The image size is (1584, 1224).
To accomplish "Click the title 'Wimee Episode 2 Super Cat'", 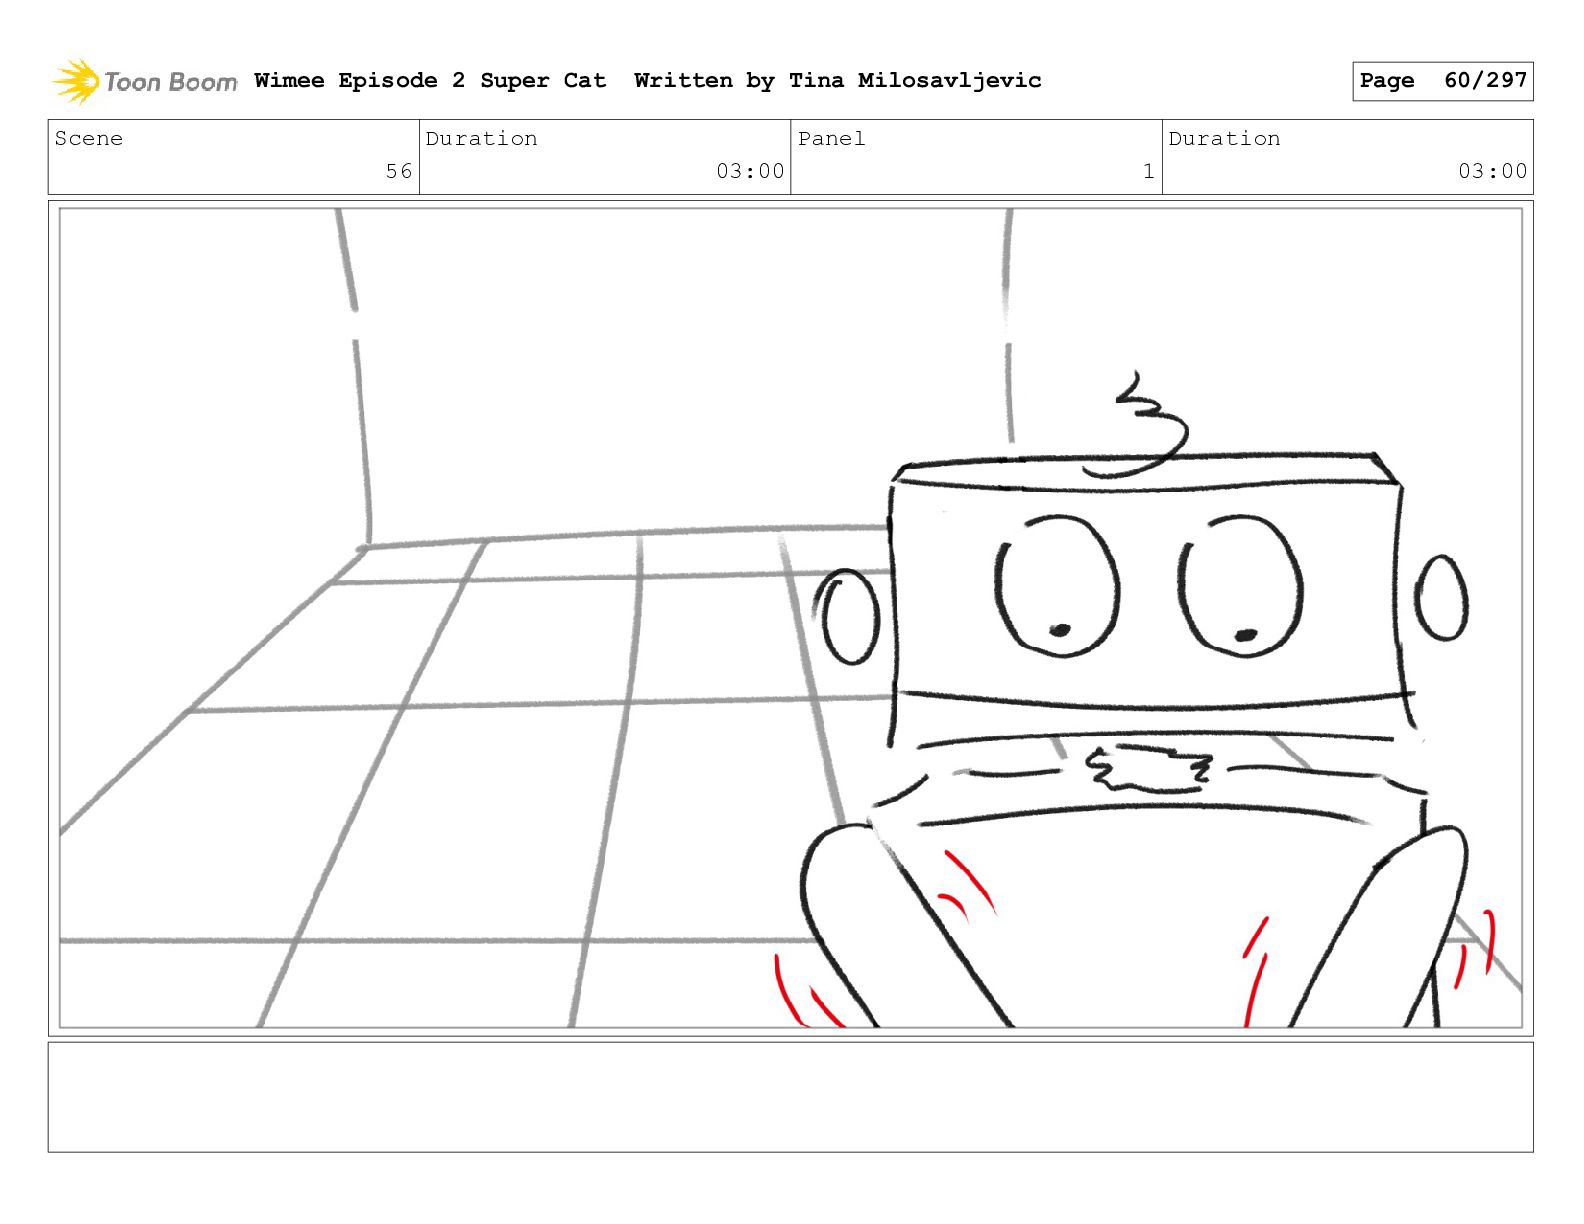I will 430,80.
